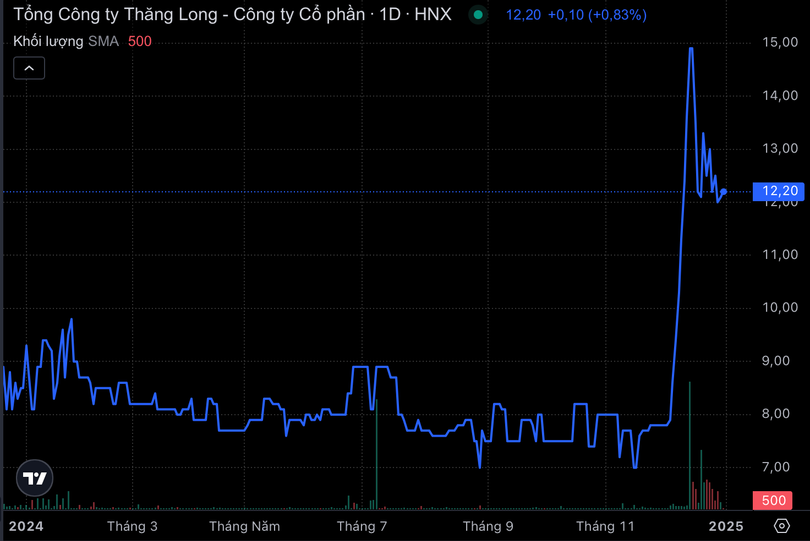This screenshot has width=810, height=541.
Task: Click the 10,00 price axis label
Action: coord(780,308)
